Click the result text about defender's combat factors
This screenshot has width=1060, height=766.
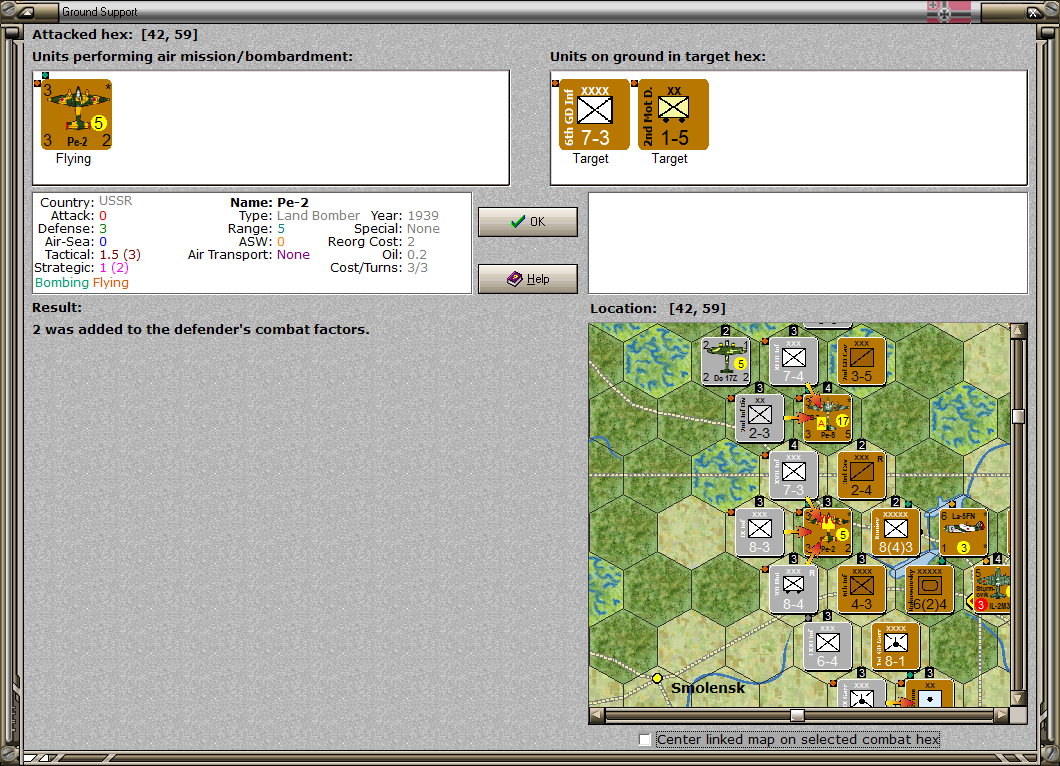click(201, 329)
